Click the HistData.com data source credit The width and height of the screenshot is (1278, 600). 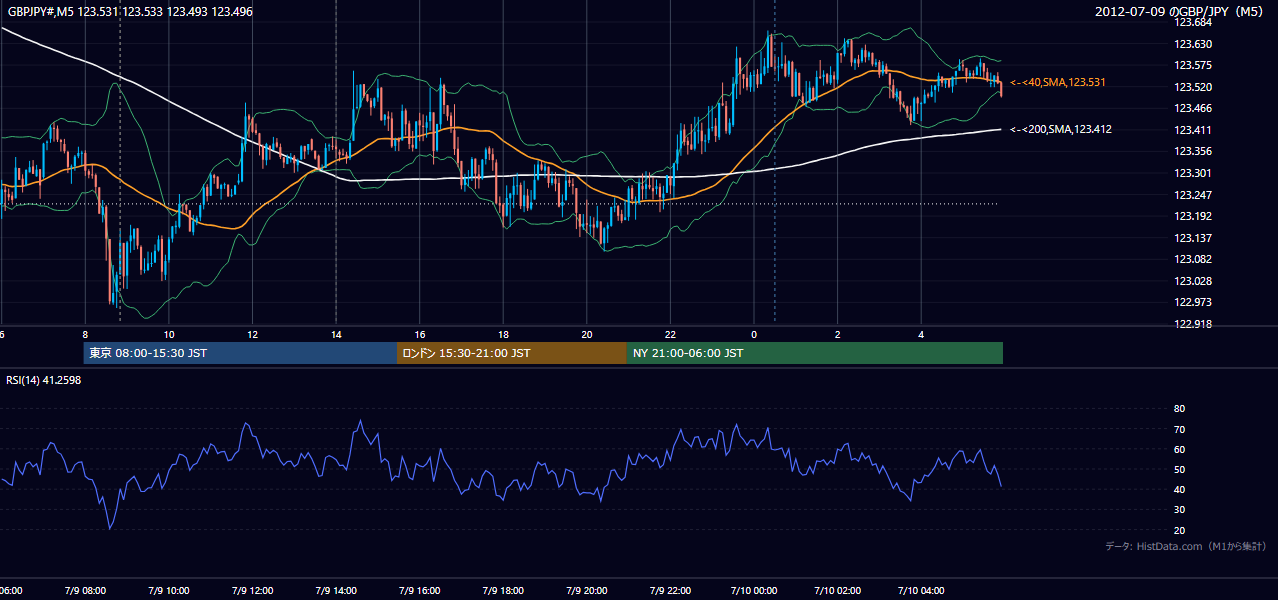(1186, 546)
